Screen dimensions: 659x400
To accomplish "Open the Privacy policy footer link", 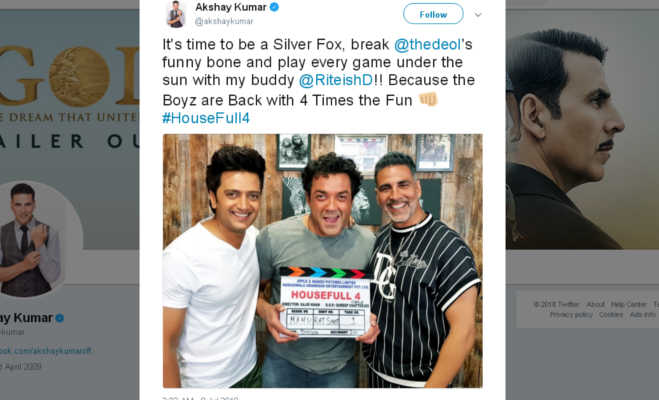I will (x=571, y=315).
